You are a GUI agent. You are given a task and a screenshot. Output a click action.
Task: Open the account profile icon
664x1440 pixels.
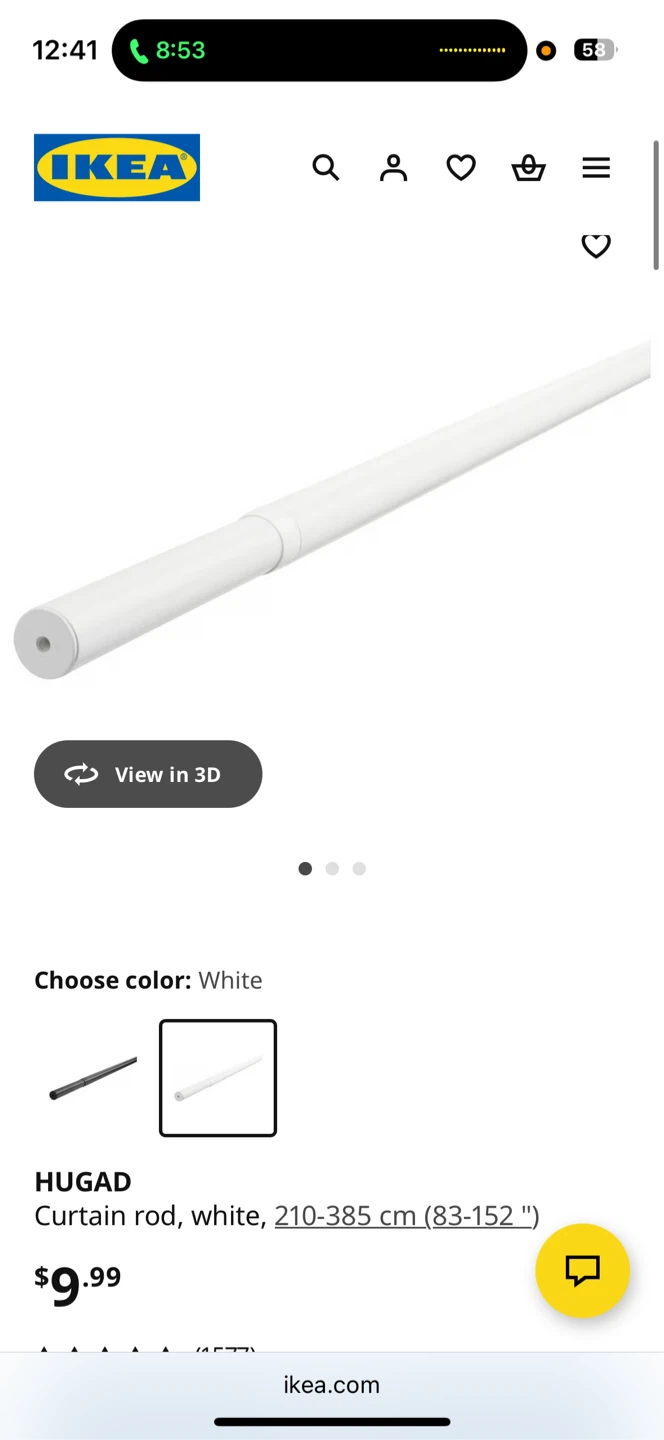pyautogui.click(x=394, y=168)
